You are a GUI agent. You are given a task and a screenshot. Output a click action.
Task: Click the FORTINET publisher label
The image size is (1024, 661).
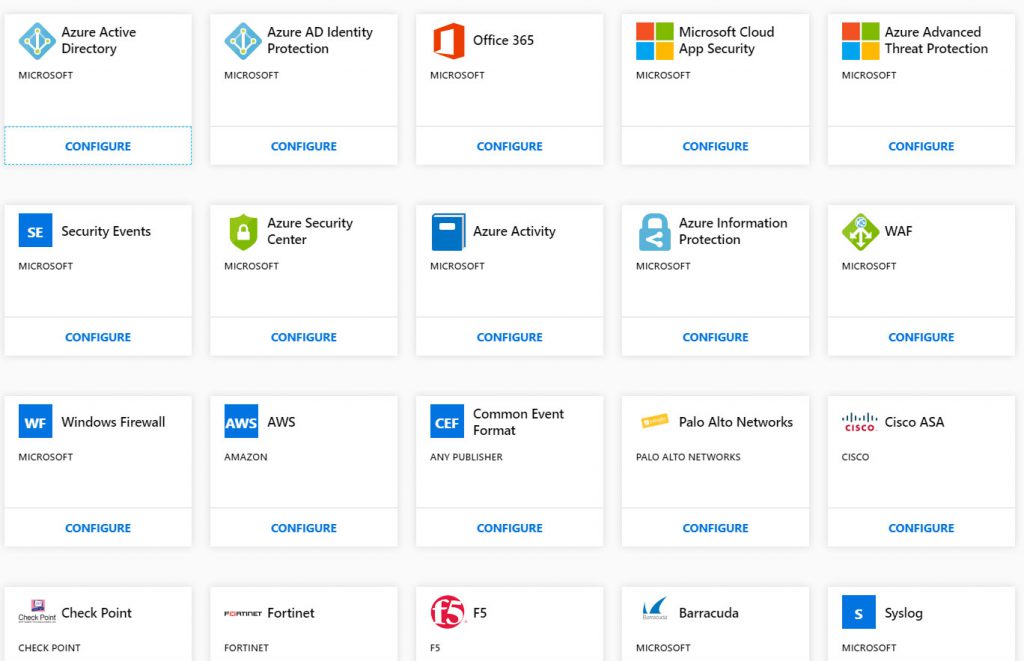point(246,648)
